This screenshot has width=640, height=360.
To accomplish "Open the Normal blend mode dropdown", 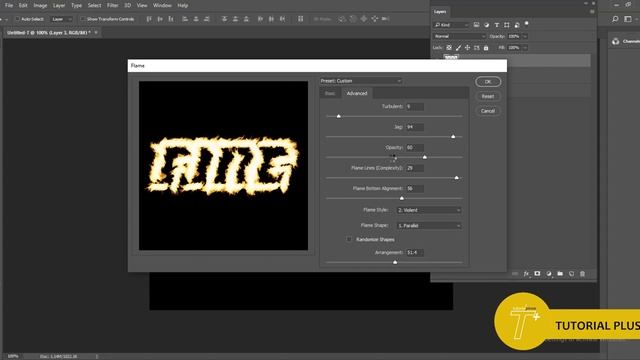I will pos(459,36).
